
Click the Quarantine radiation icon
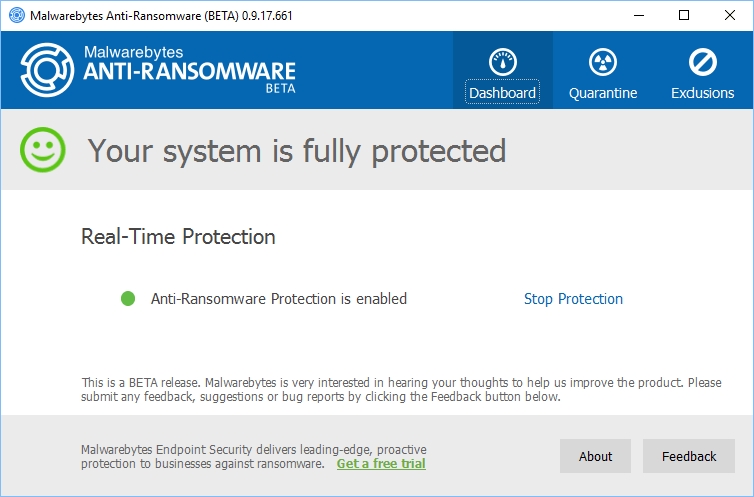pos(602,62)
